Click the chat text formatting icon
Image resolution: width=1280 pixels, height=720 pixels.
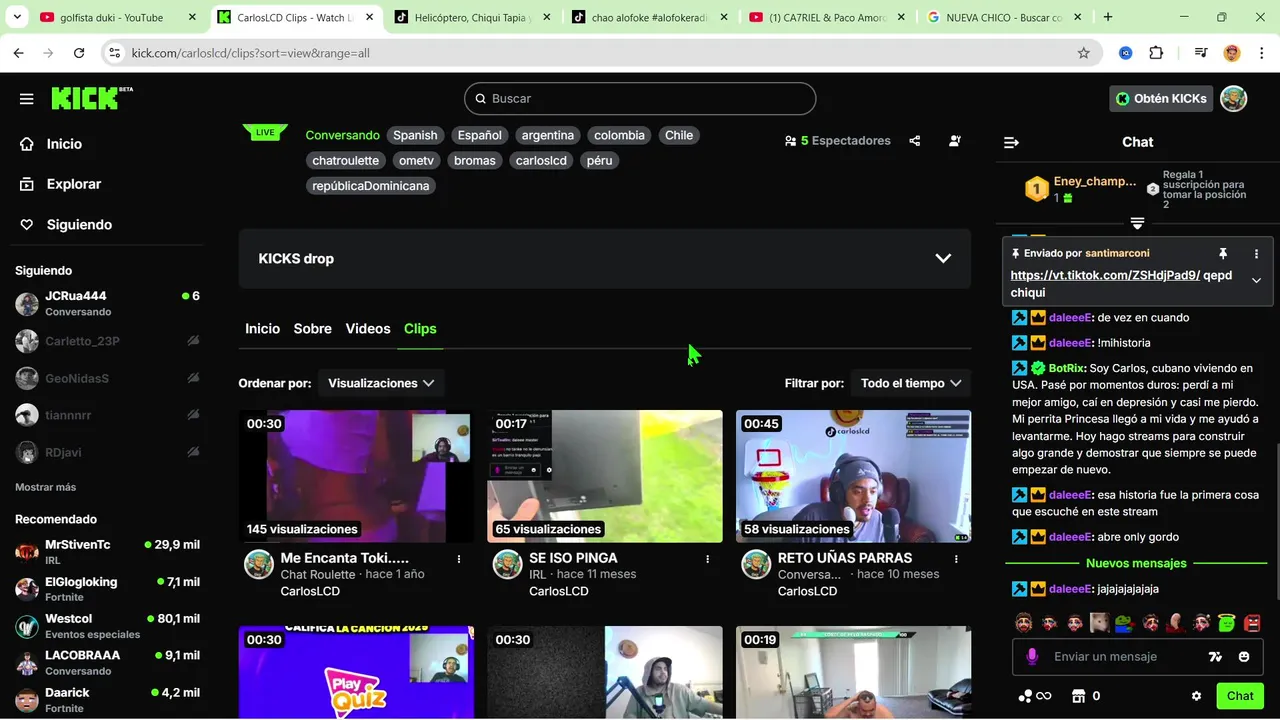click(1215, 656)
